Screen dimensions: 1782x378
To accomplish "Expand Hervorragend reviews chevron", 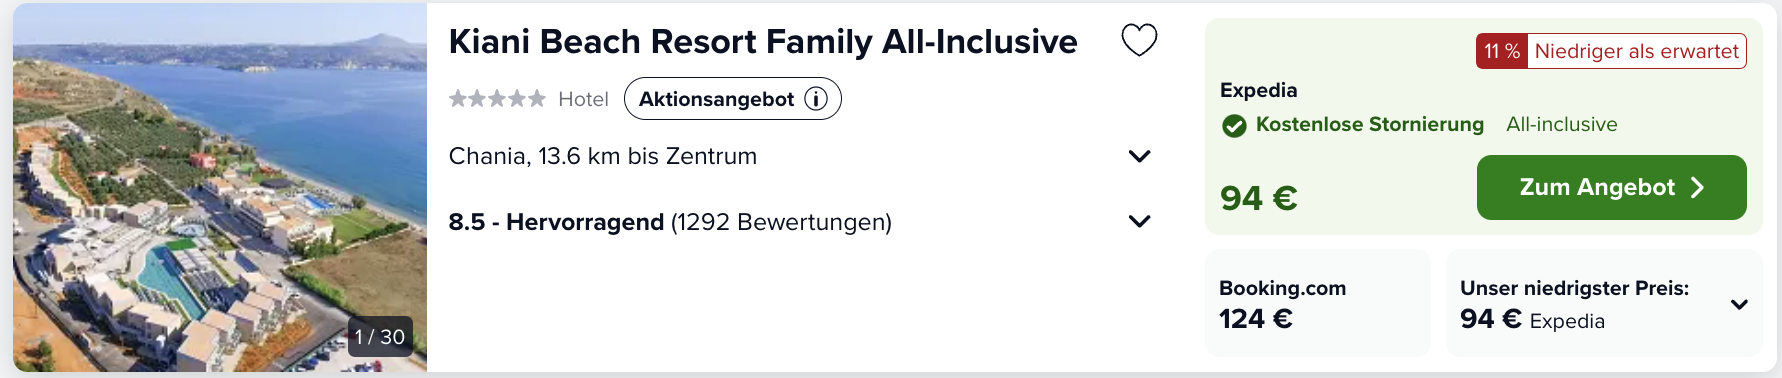I will 1139,221.
